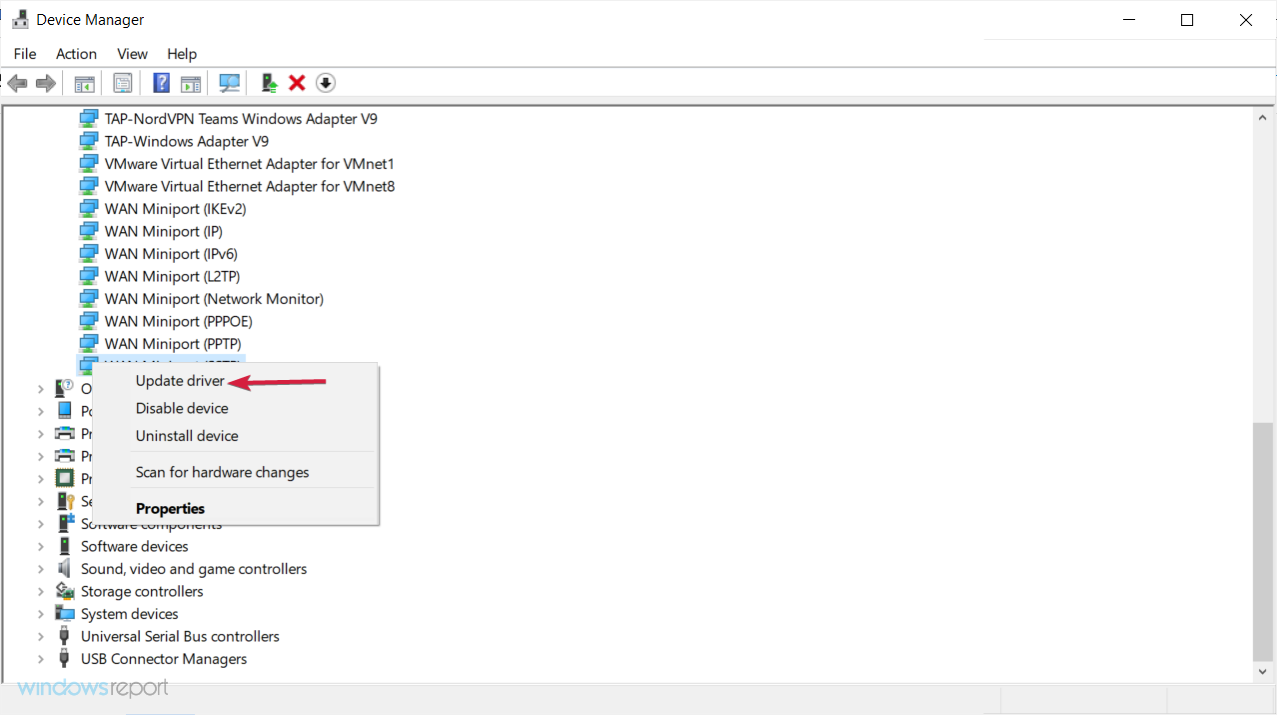Expand Universal Serial Bus controllers
This screenshot has width=1278, height=715.
point(41,636)
